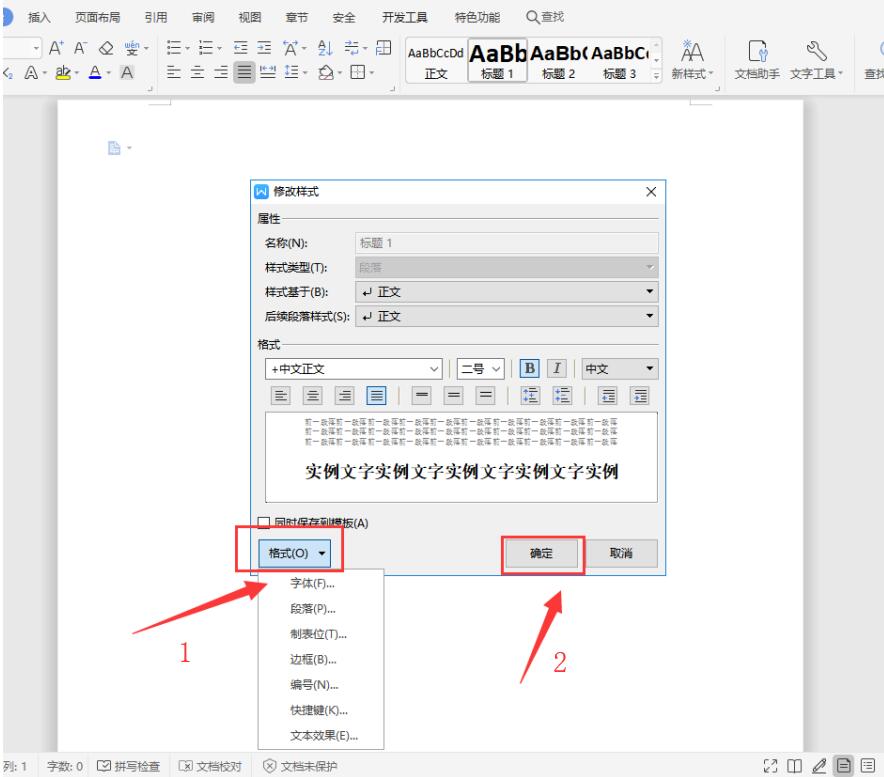Click align left icon in dialog
The width and height of the screenshot is (884, 777).
click(282, 395)
